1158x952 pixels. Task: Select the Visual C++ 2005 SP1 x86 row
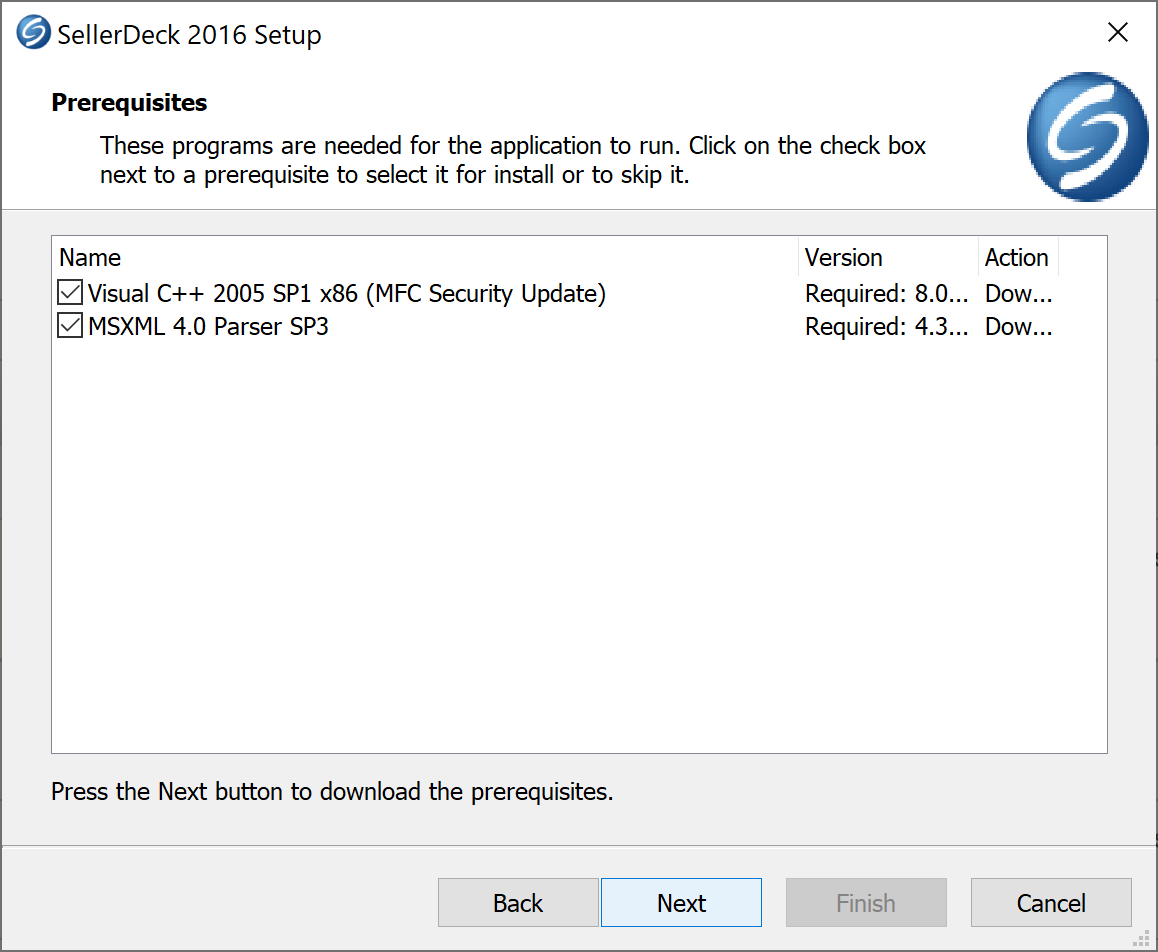point(346,294)
